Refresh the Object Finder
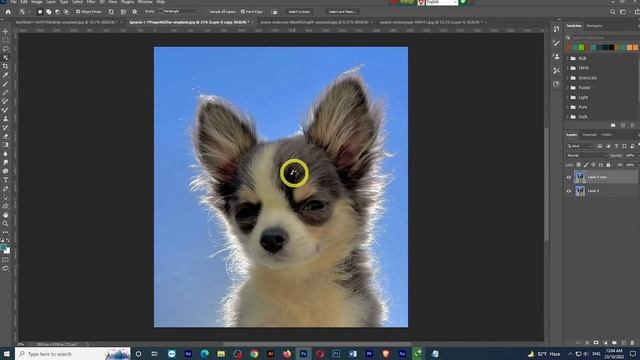The height and width of the screenshot is (360, 640). tap(111, 12)
